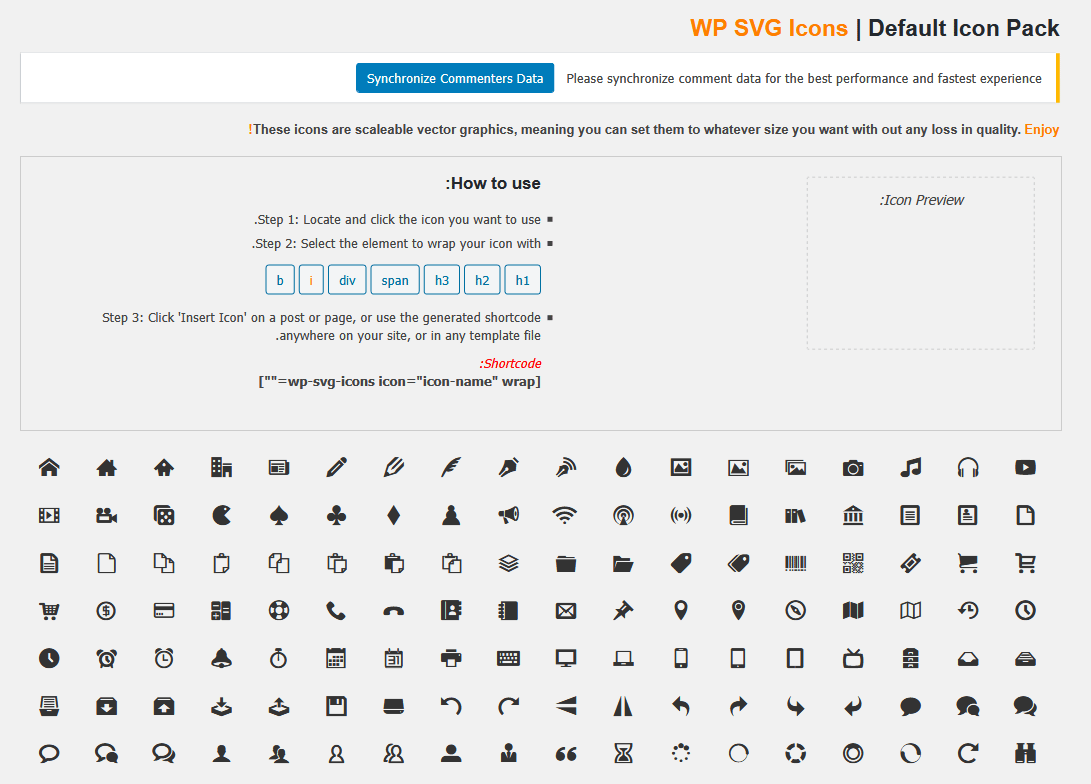Select the megaphone icon
The image size is (1091, 784).
coord(509,515)
